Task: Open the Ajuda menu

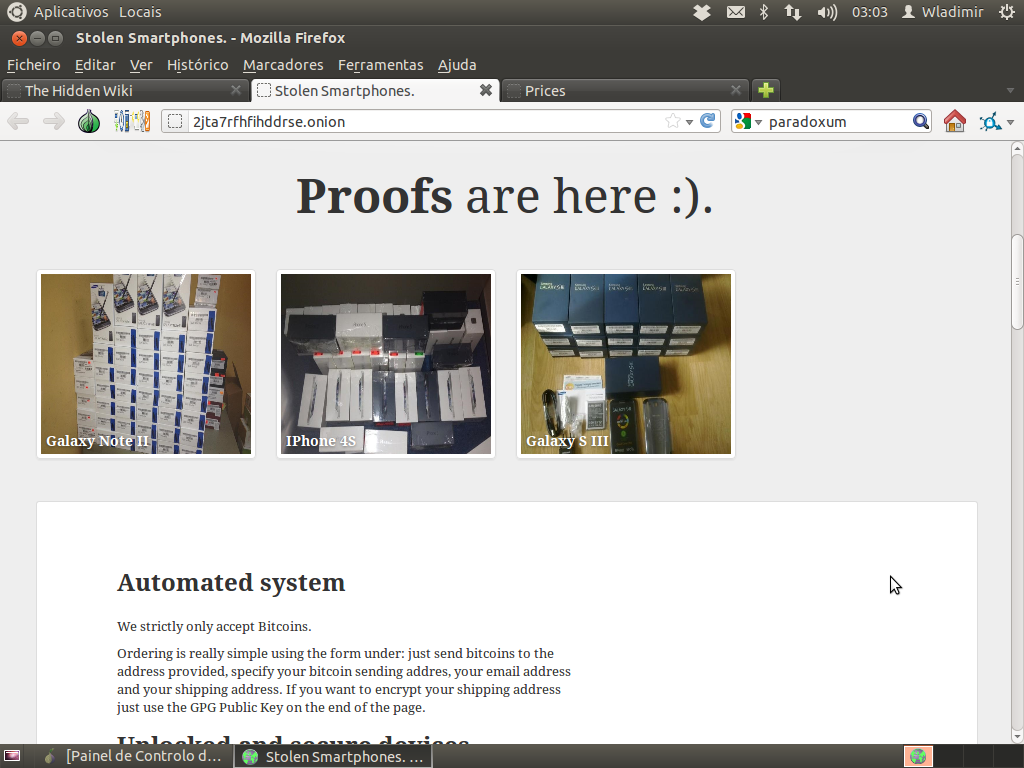Action: (x=456, y=65)
